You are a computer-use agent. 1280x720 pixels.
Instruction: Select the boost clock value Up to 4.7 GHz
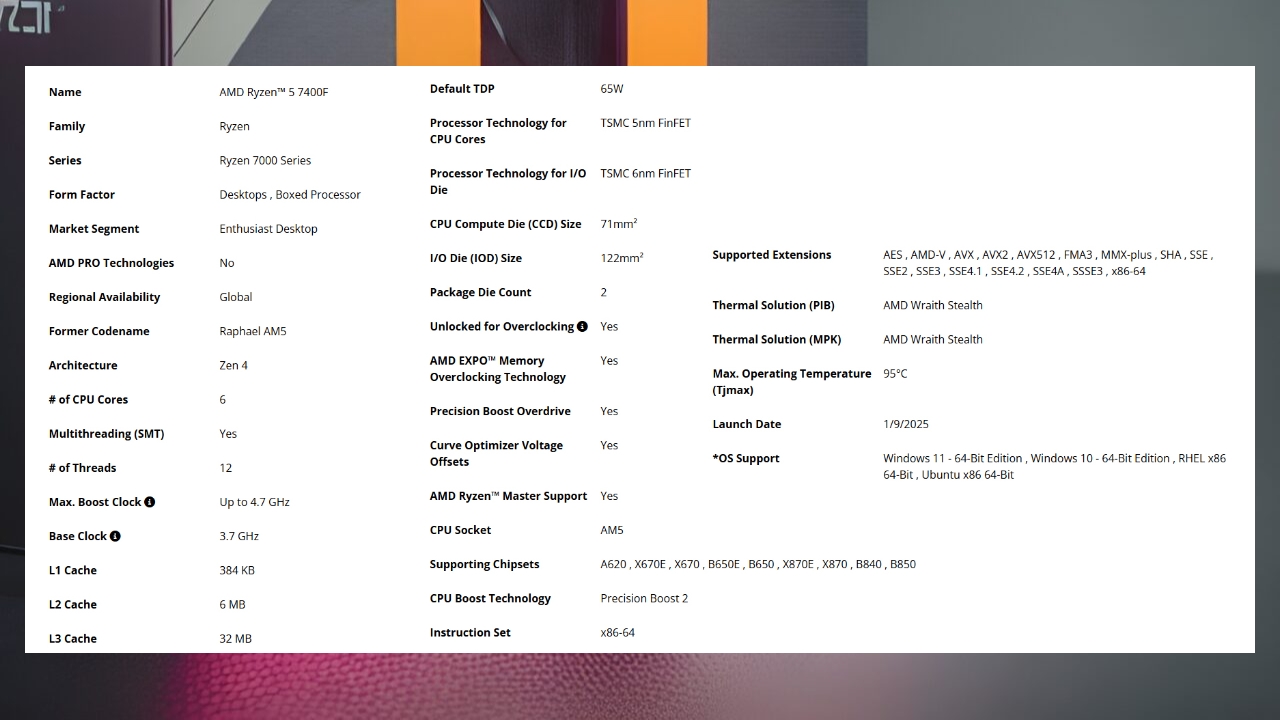coord(255,502)
